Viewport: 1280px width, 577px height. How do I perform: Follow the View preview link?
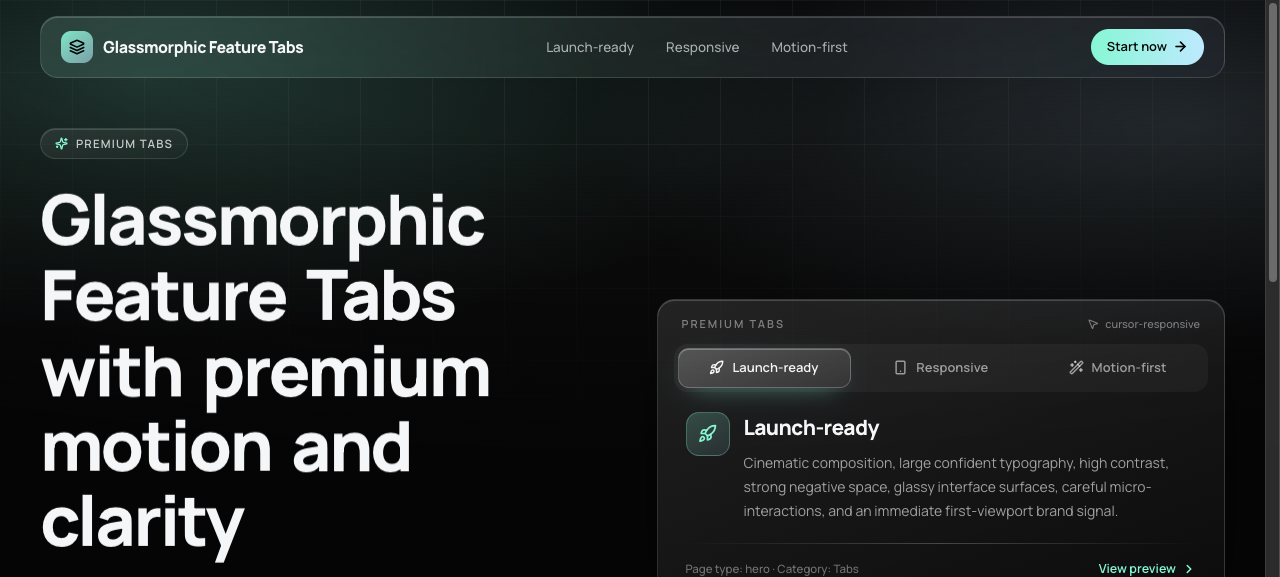[x=1146, y=569]
